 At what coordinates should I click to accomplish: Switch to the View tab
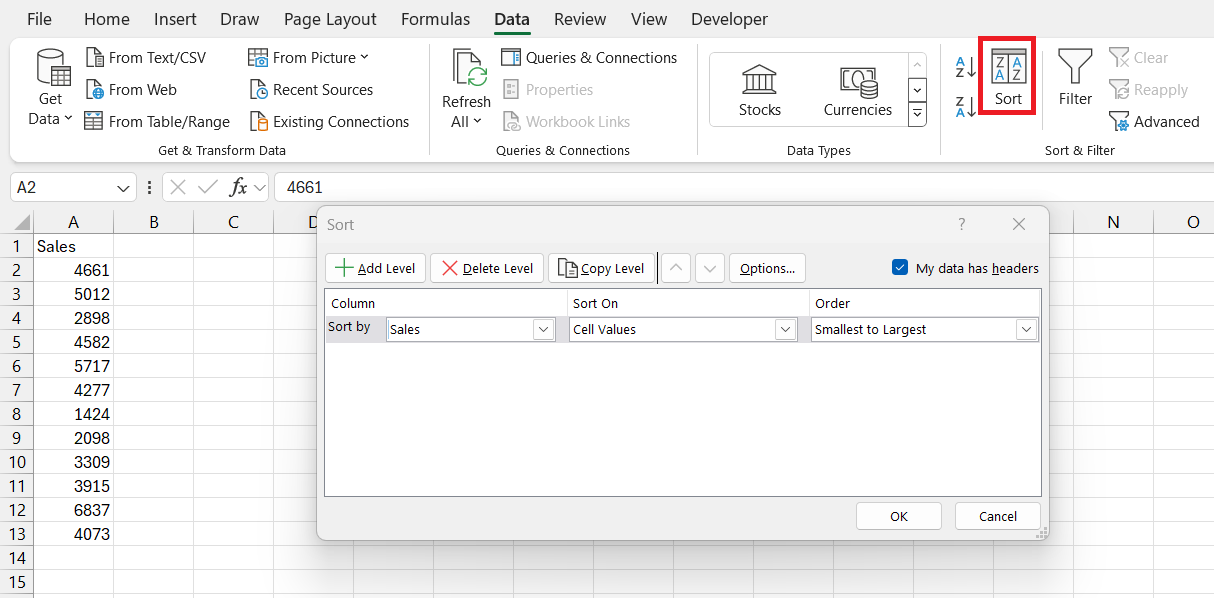(649, 19)
